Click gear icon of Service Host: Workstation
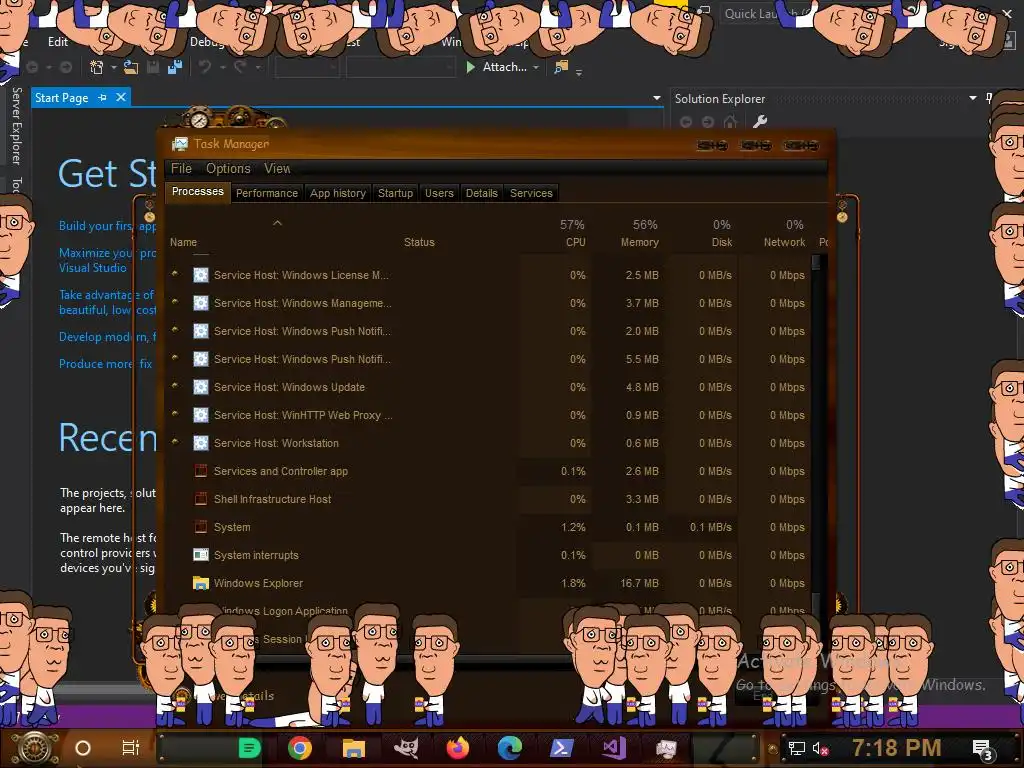The width and height of the screenshot is (1024, 768). [x=200, y=443]
